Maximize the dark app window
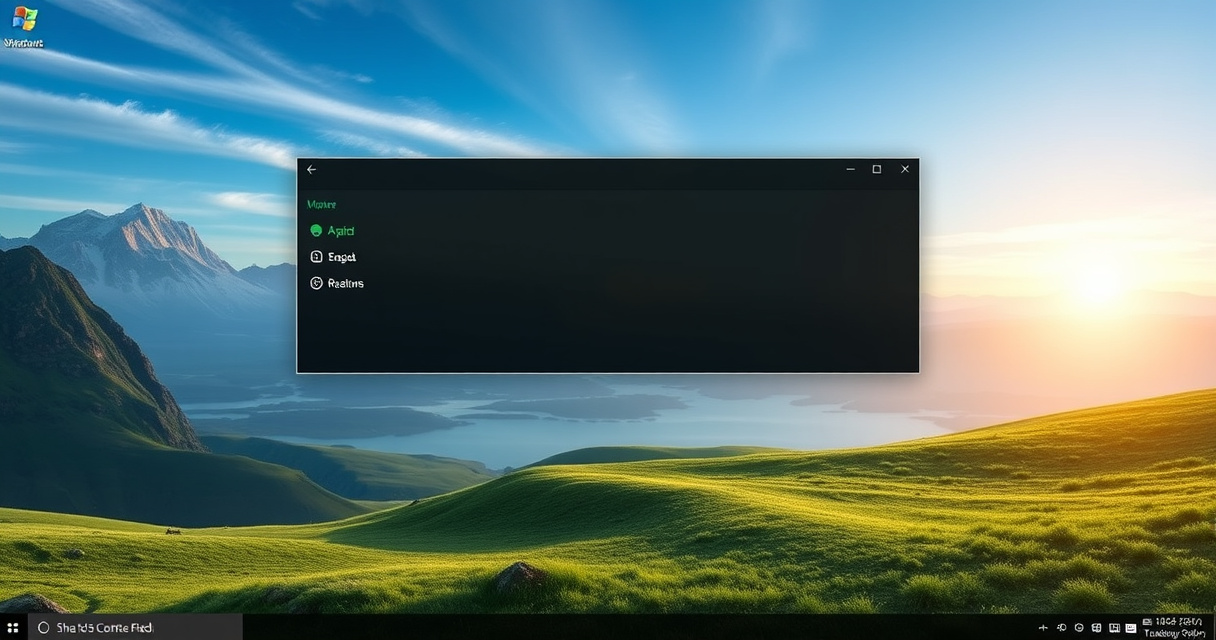1216x640 pixels. tap(876, 170)
